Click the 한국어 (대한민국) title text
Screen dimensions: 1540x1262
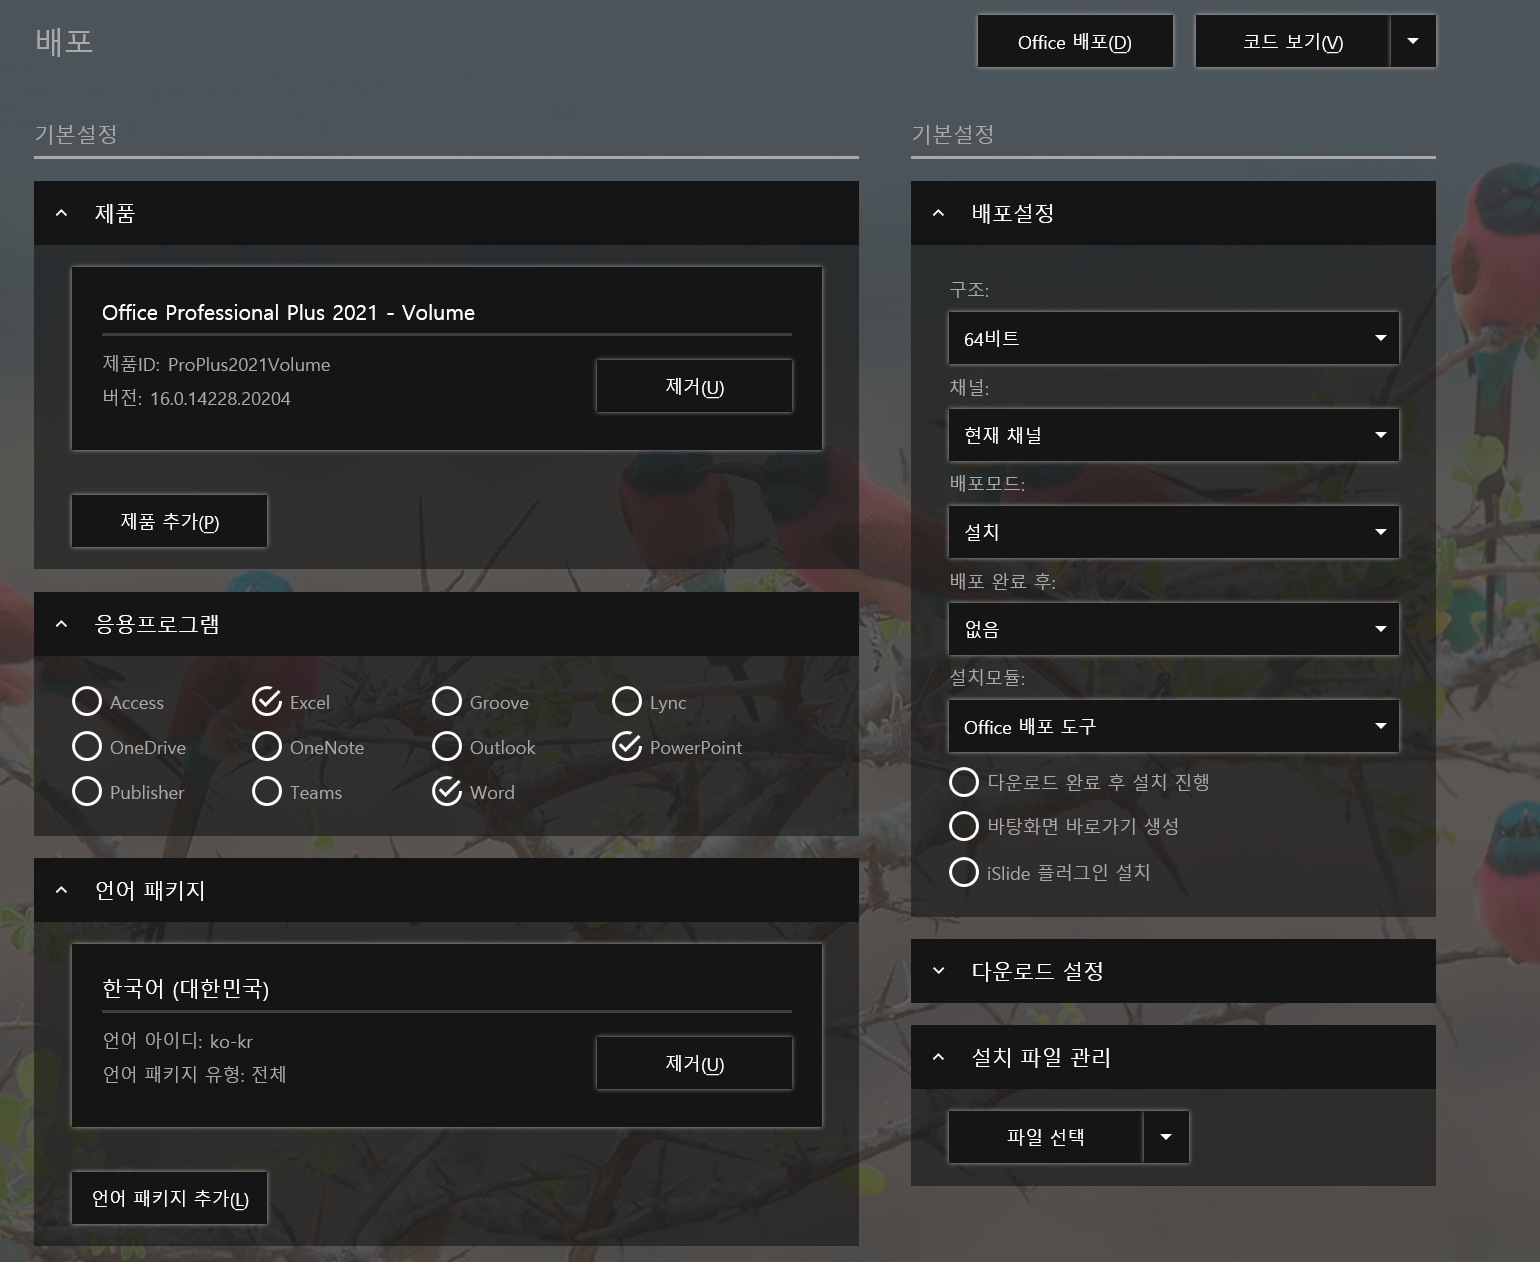coord(185,989)
